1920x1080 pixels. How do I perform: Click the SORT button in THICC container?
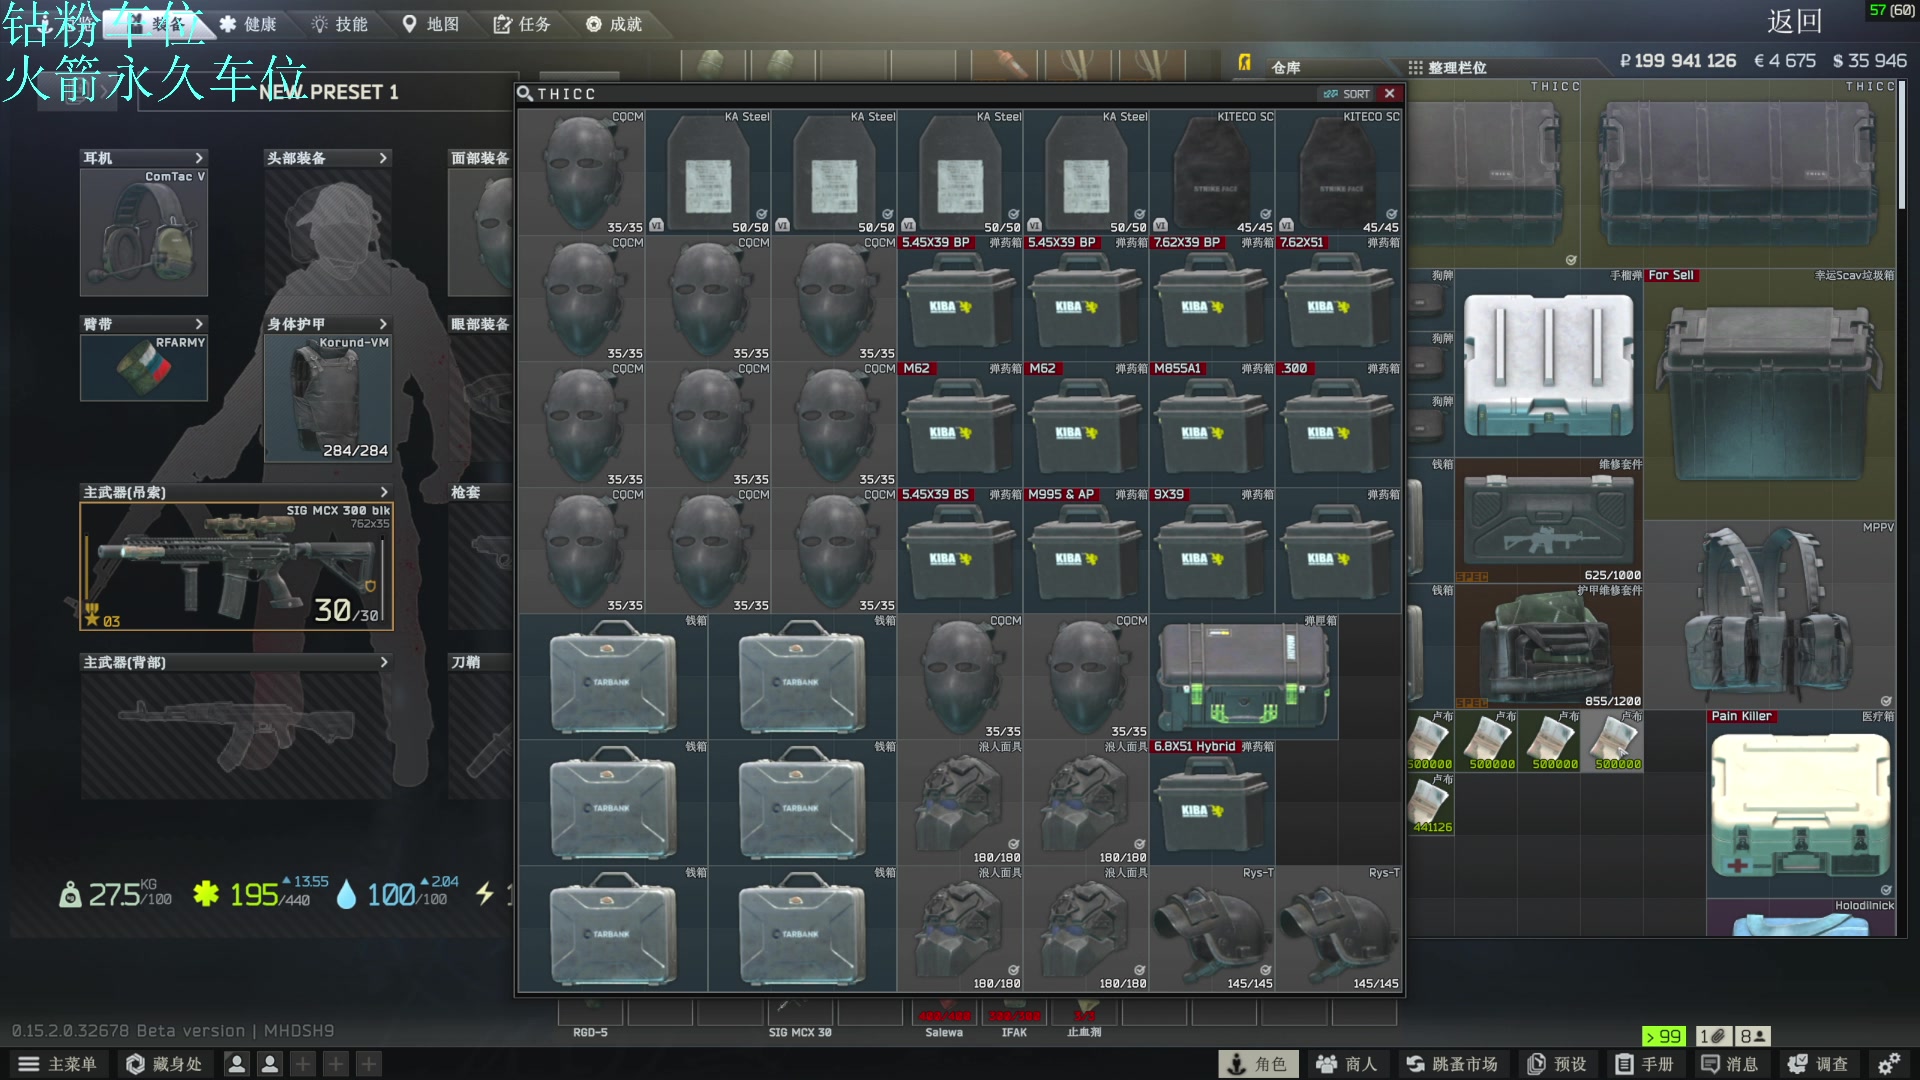click(x=1347, y=94)
